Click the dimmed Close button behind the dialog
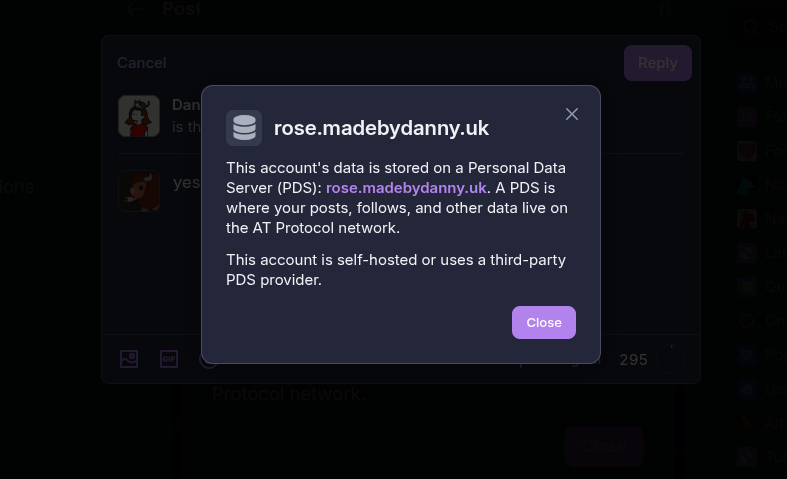Screen dimensions: 787x479 [603, 446]
